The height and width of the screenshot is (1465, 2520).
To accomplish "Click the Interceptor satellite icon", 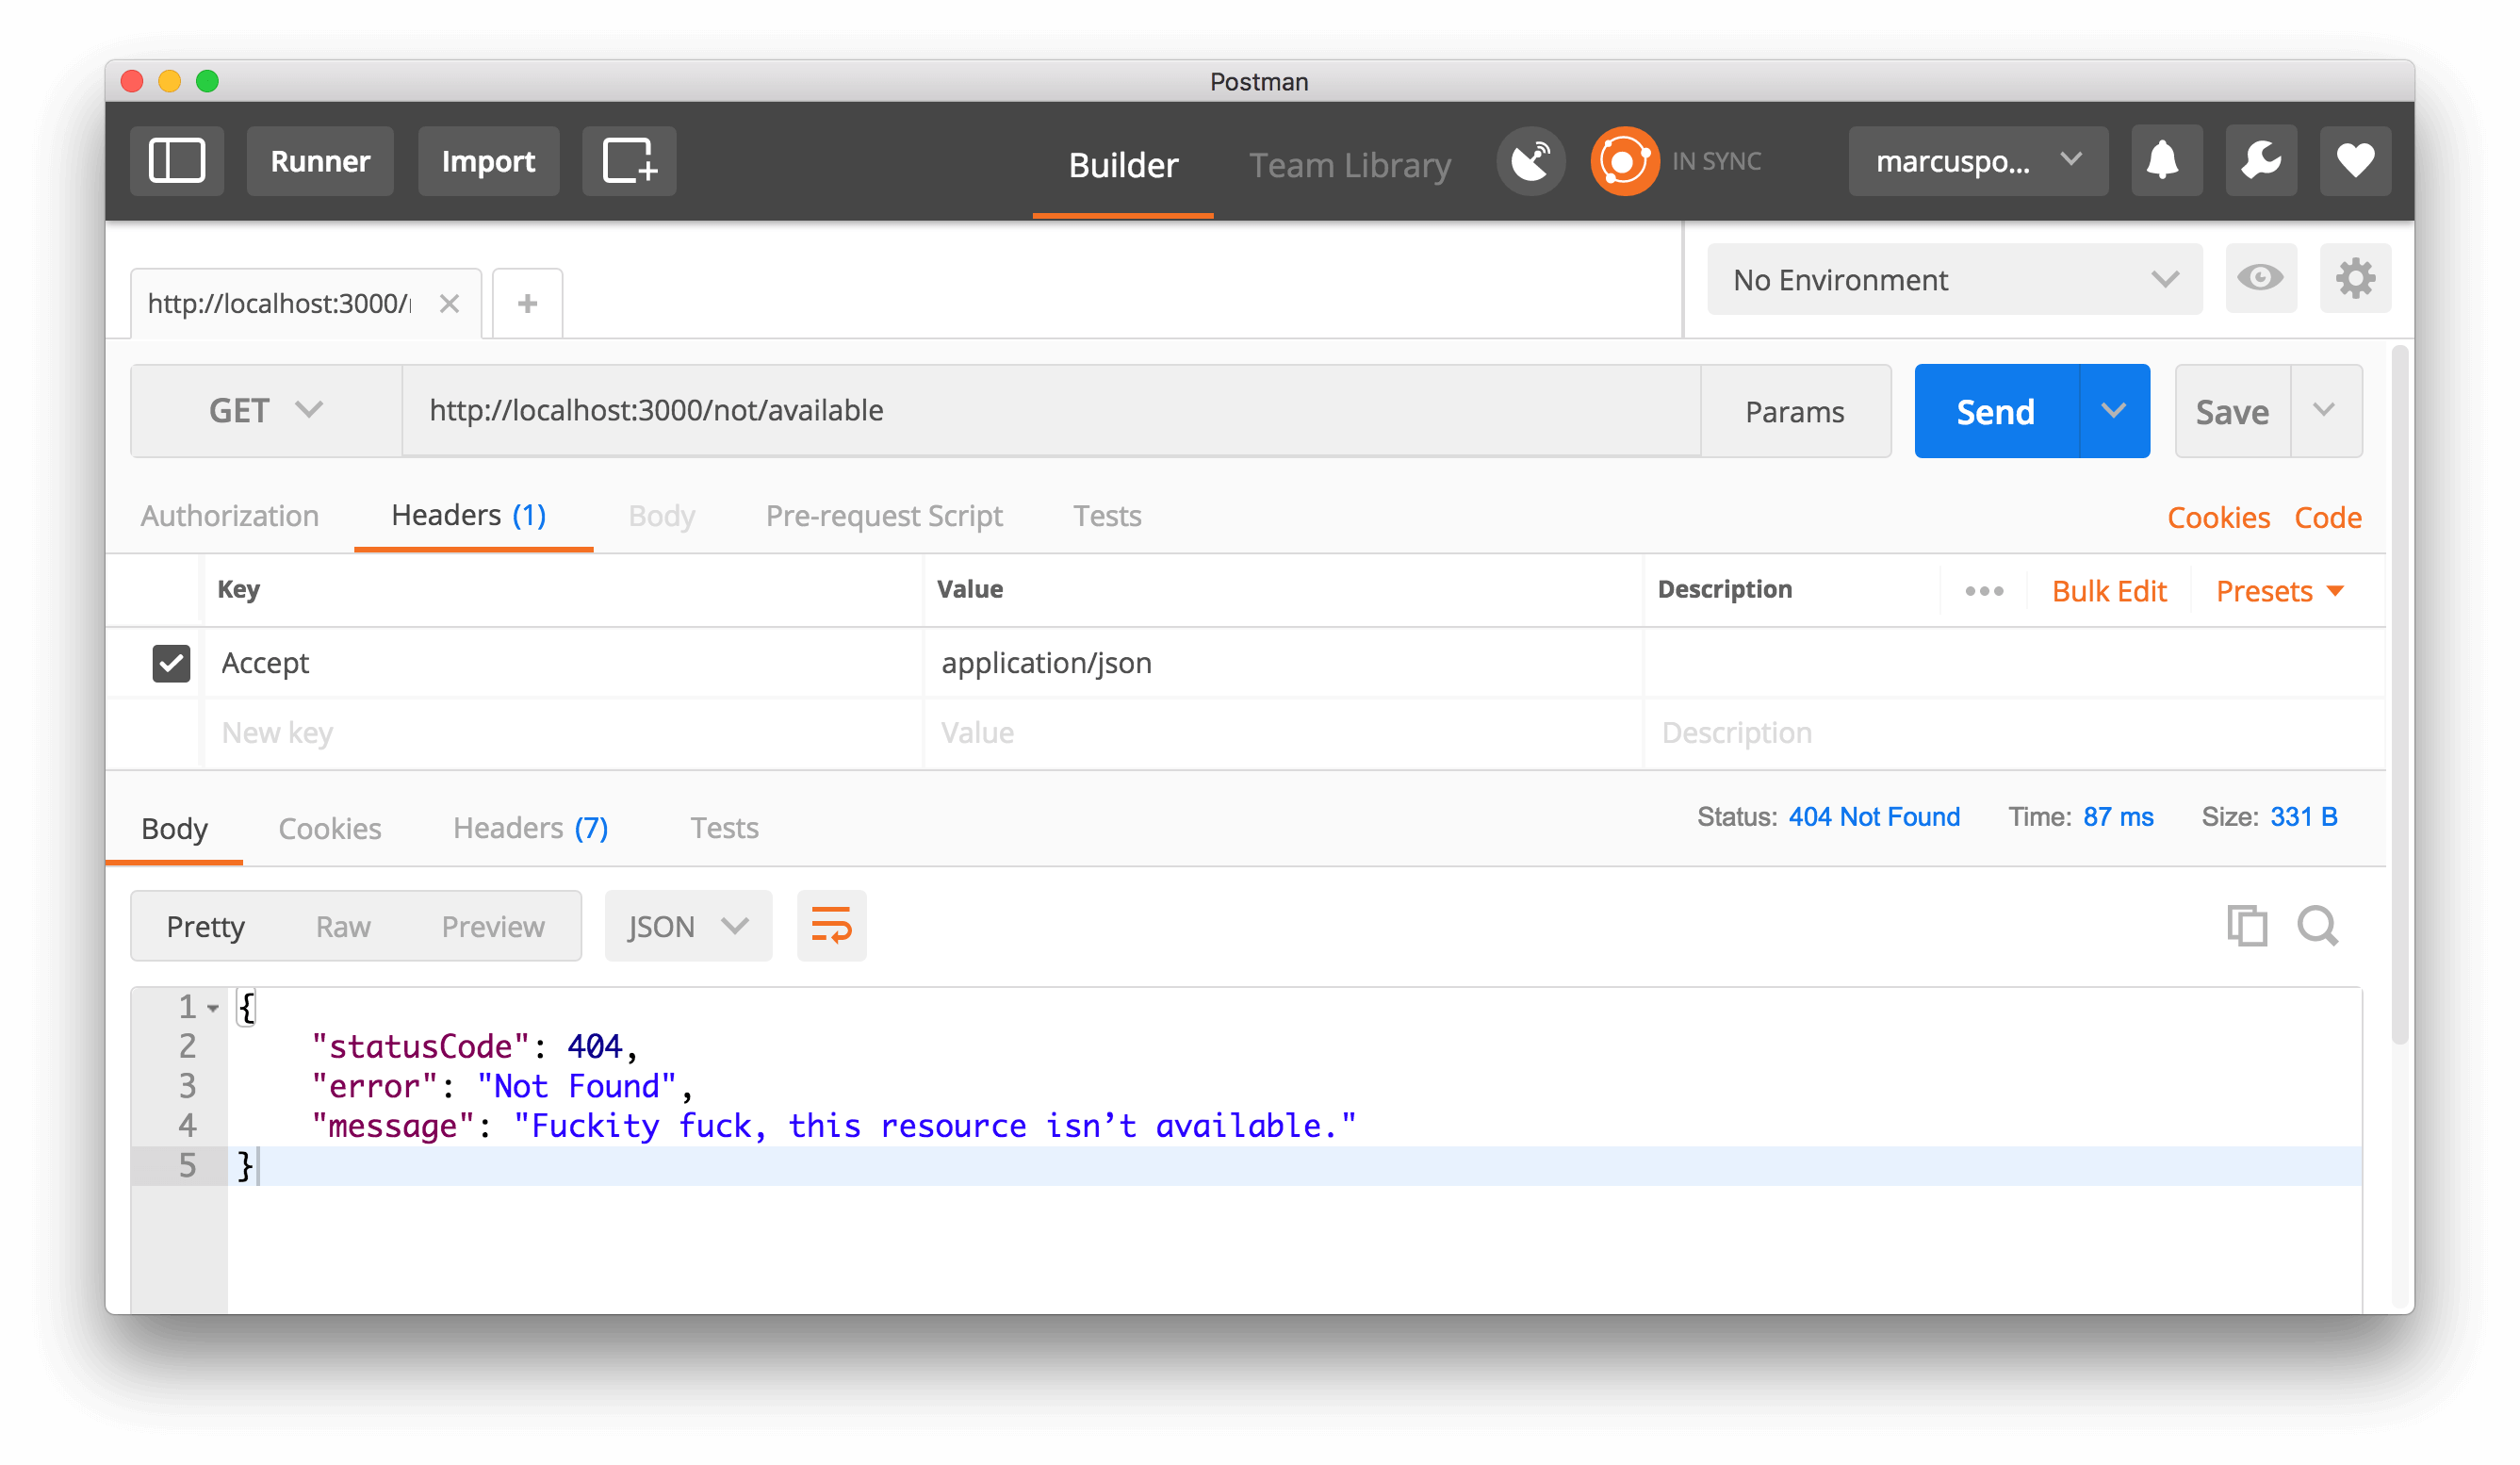I will (1530, 160).
